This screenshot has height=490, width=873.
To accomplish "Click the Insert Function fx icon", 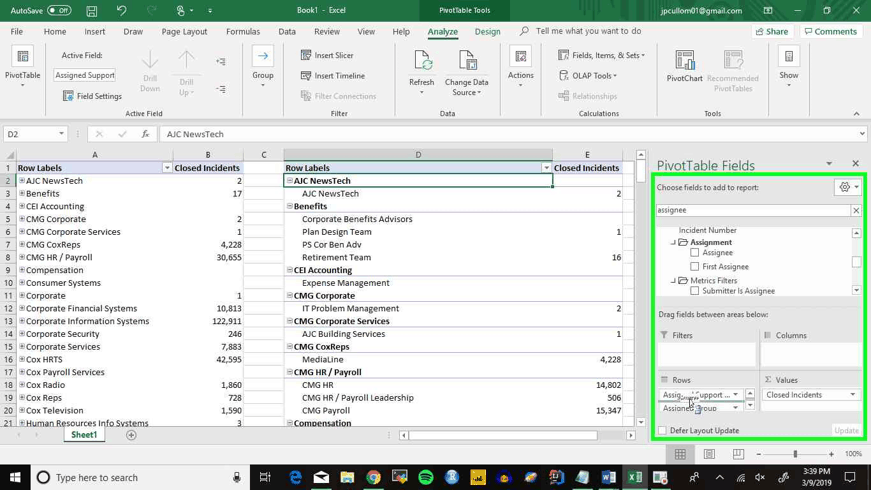I will [145, 134].
